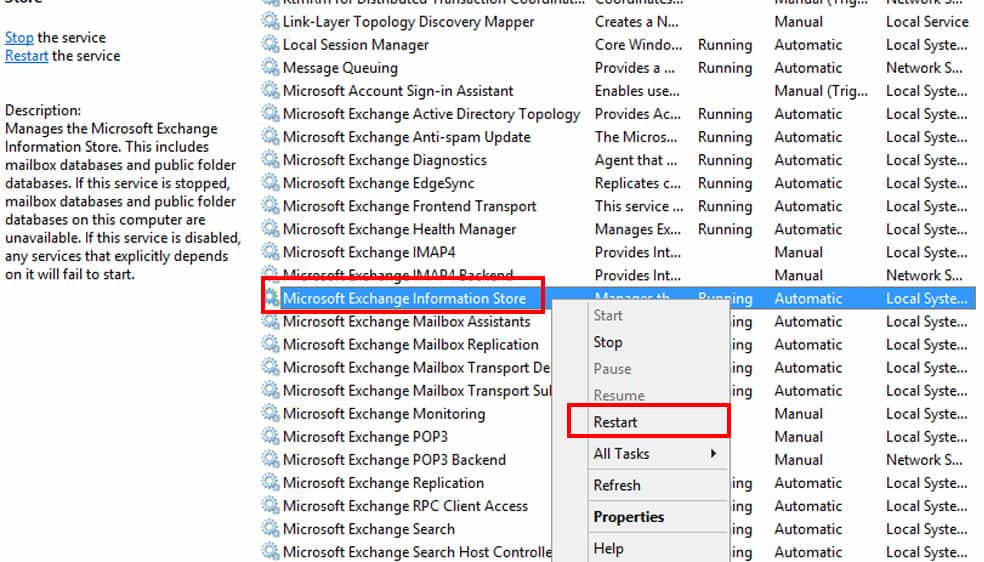984x562 pixels.
Task: Open the All Tasks submenu
Action: click(x=656, y=453)
